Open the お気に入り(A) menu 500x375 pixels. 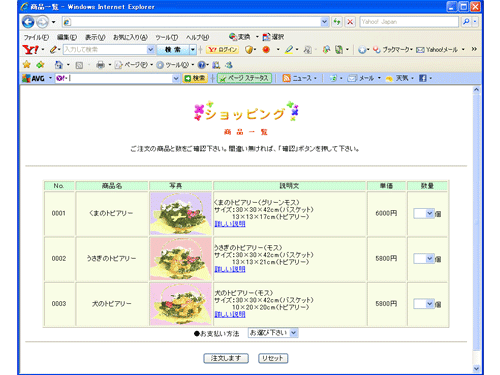(130, 37)
